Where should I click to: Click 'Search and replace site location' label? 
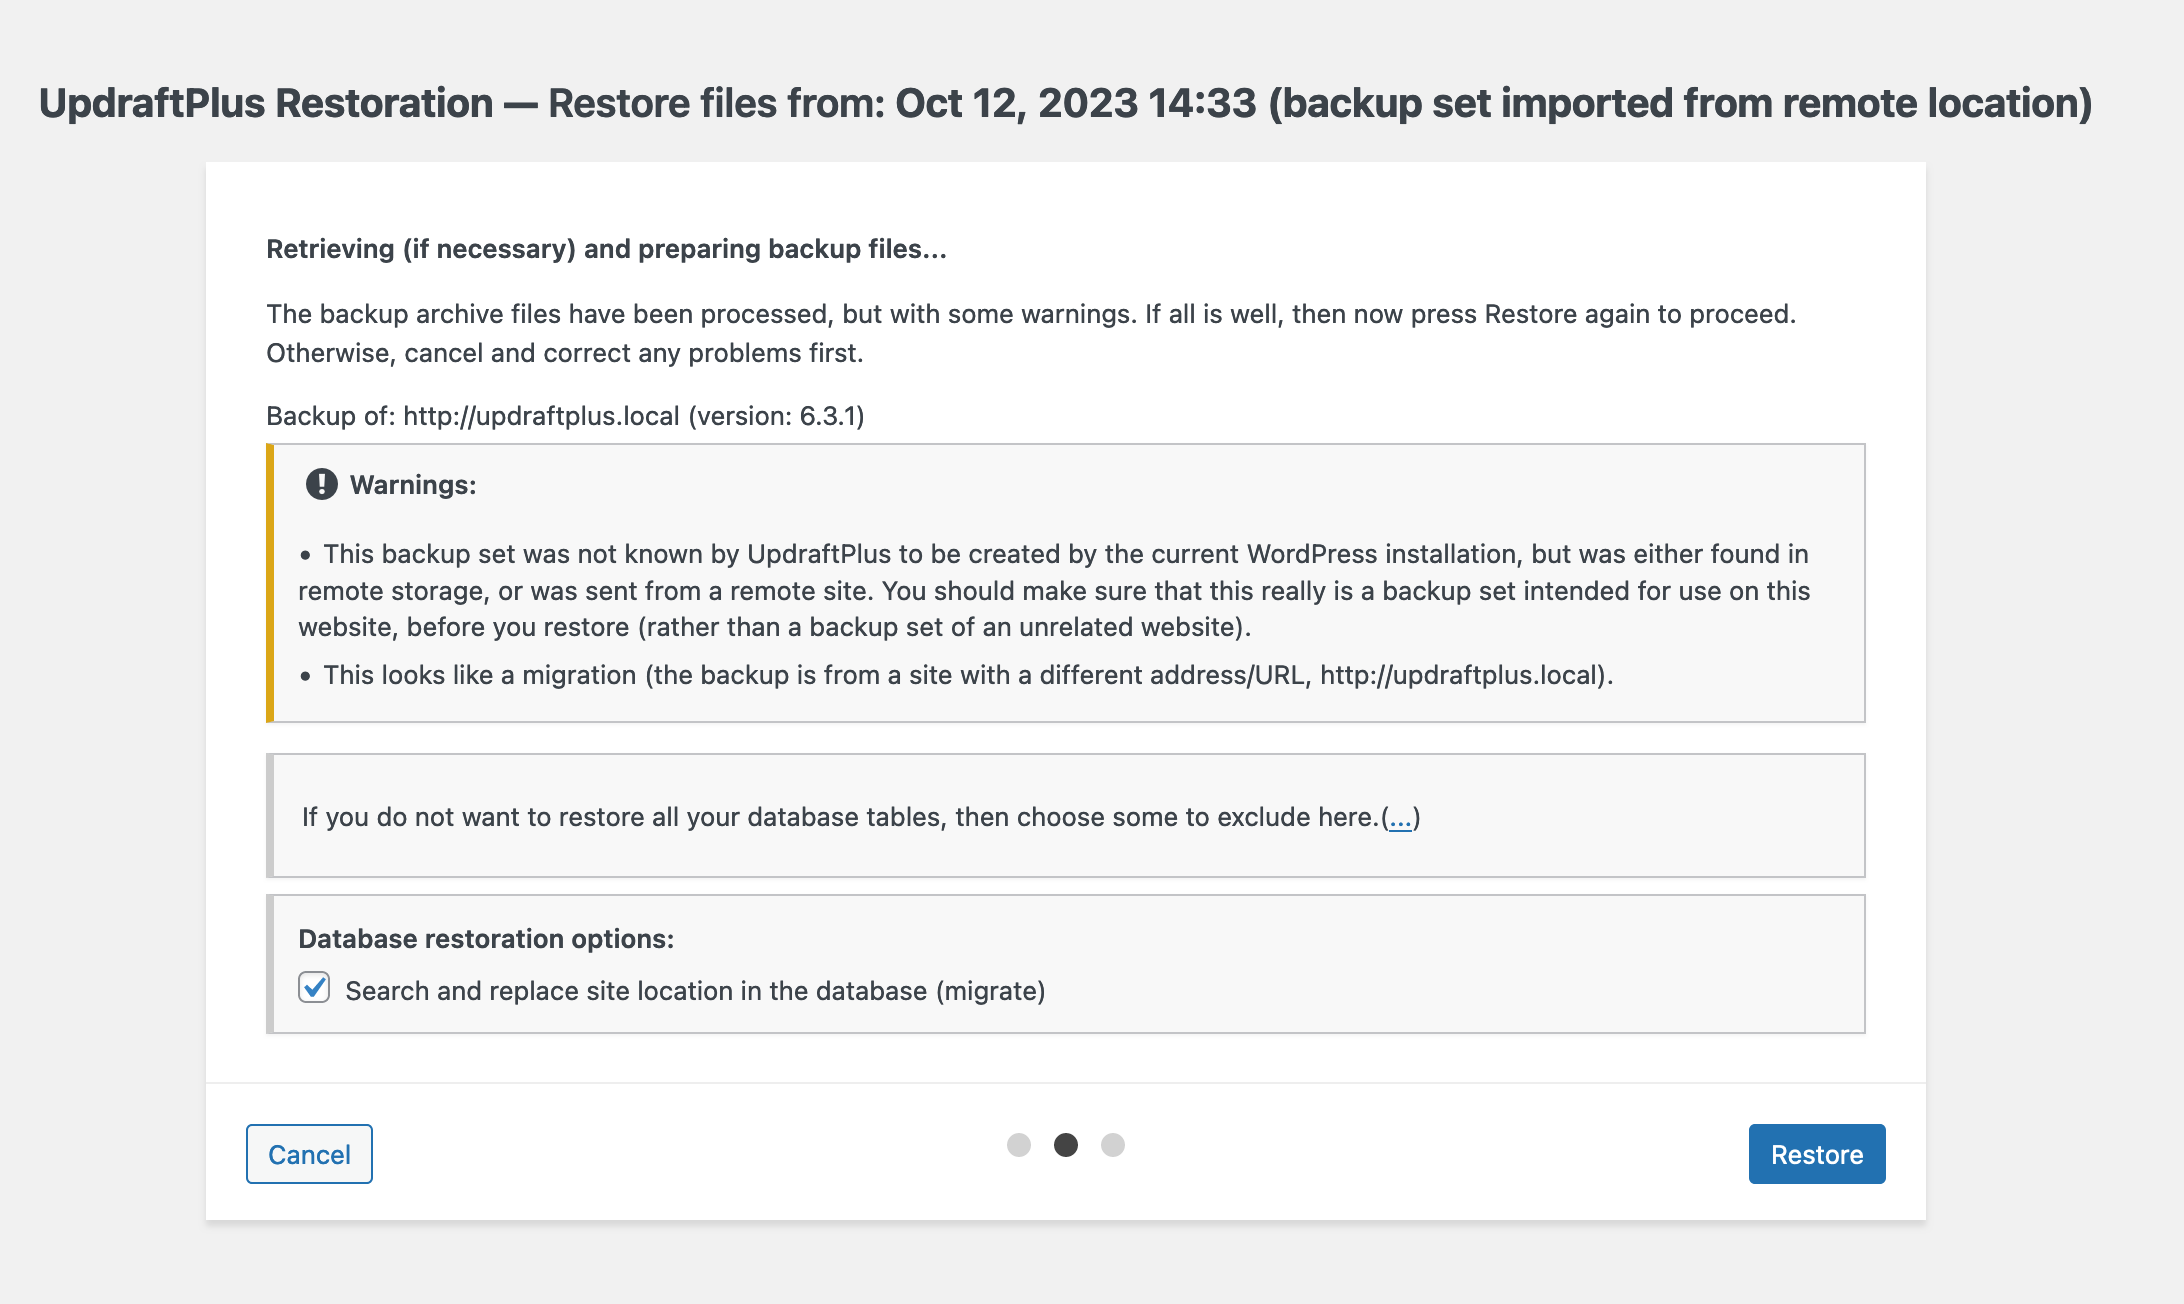pyautogui.click(x=695, y=991)
